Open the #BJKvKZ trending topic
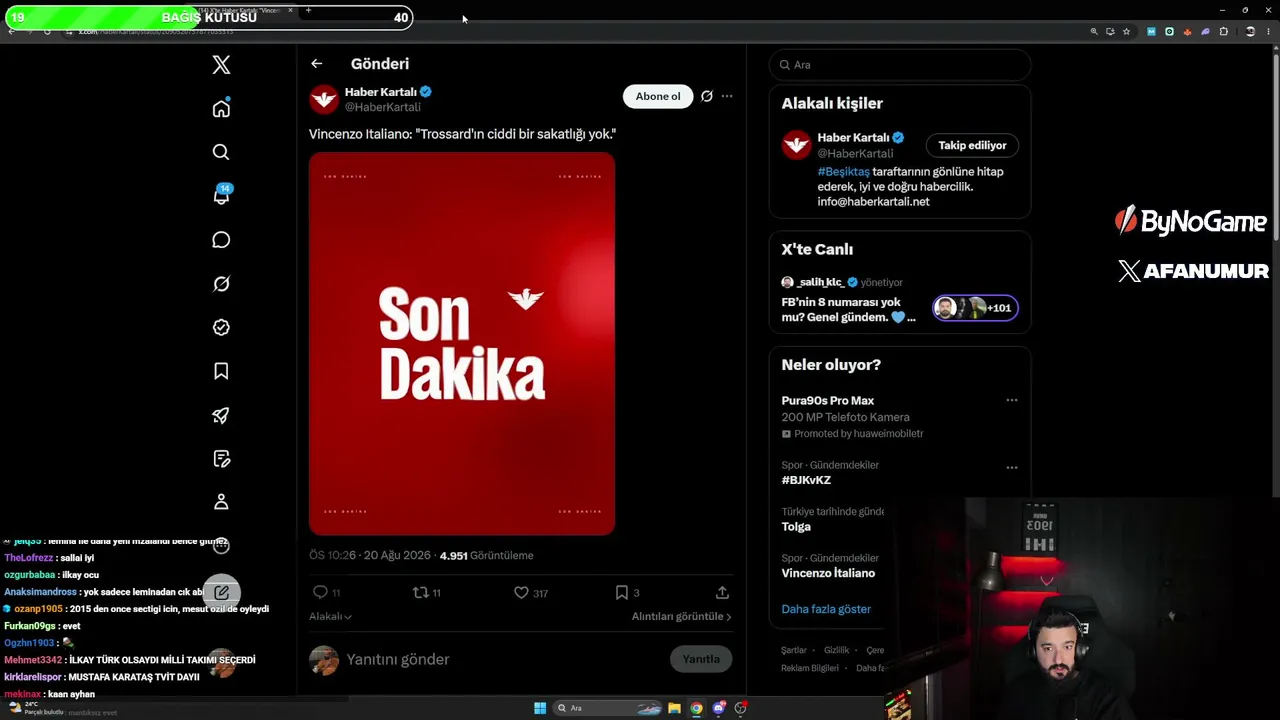1280x720 pixels. pos(806,480)
